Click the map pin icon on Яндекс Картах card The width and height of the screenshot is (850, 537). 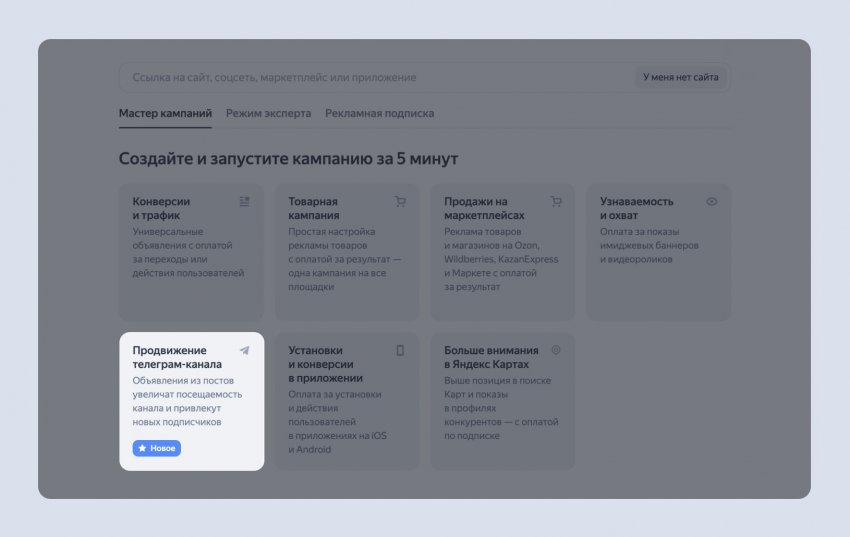tap(557, 351)
